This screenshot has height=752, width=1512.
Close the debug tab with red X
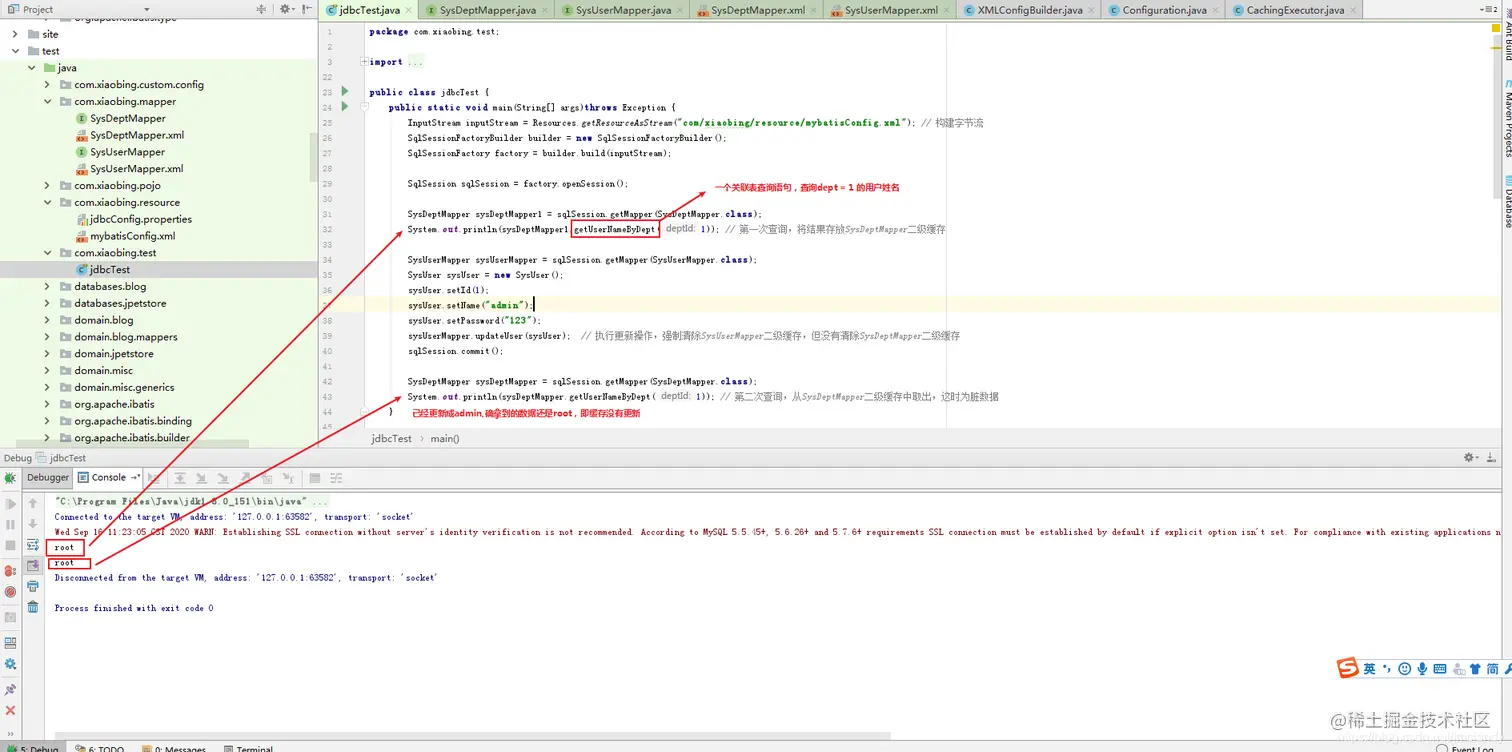coord(10,711)
